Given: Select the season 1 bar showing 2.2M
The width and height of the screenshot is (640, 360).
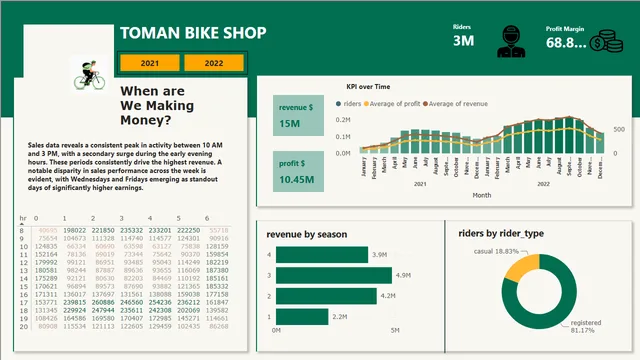Looking at the screenshot, I should click(x=302, y=317).
